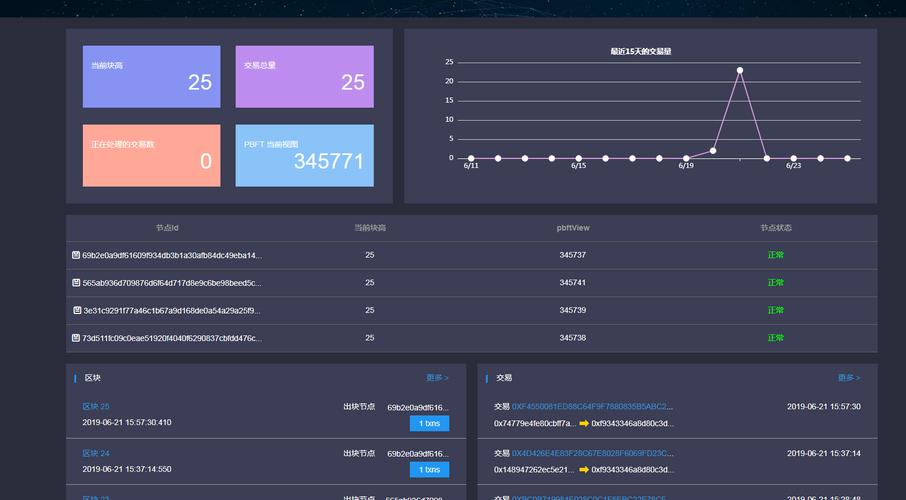Image resolution: width=906 pixels, height=500 pixels.
Task: Open transaction hash 0X4D426E4E83F28C67
Action: 593,453
